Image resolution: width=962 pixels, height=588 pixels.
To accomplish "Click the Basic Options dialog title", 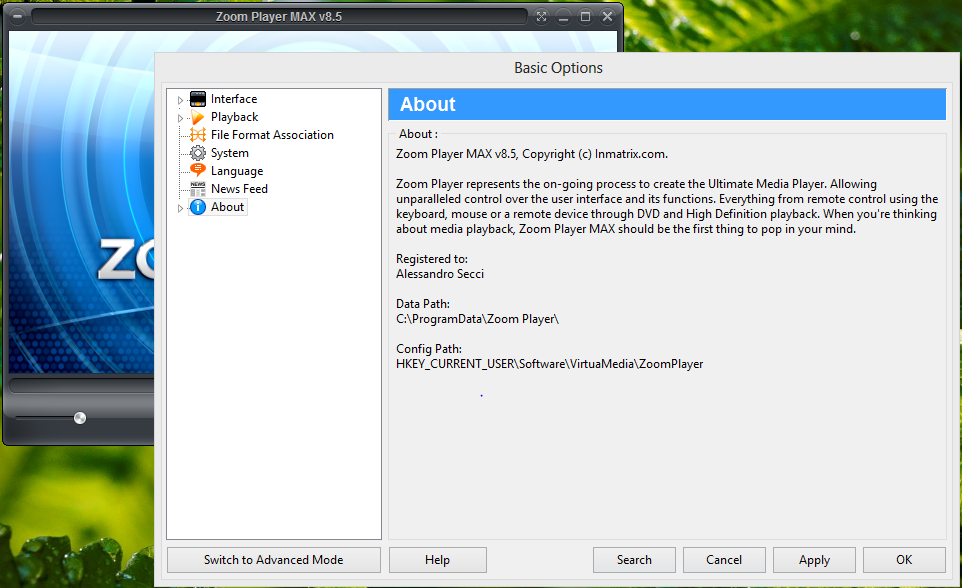I will point(558,68).
